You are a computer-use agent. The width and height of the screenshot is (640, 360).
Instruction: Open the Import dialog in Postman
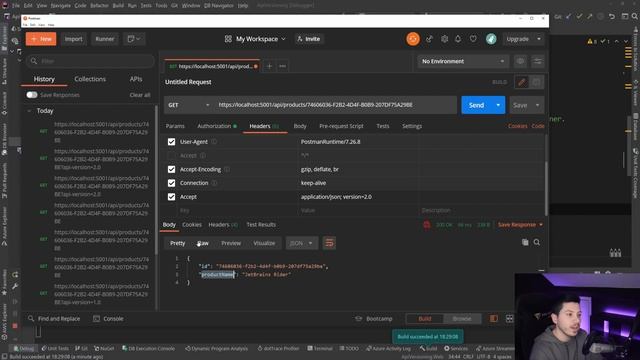(x=73, y=39)
